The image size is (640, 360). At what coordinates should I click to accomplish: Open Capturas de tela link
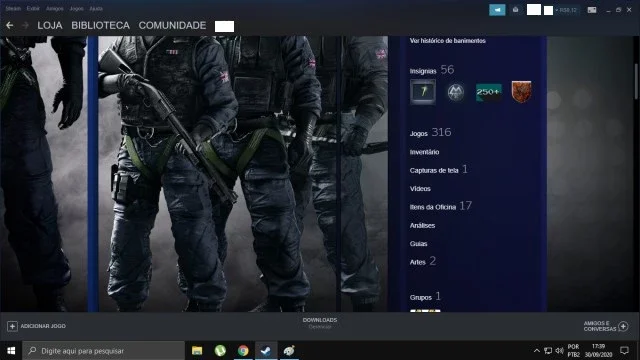coord(438,169)
